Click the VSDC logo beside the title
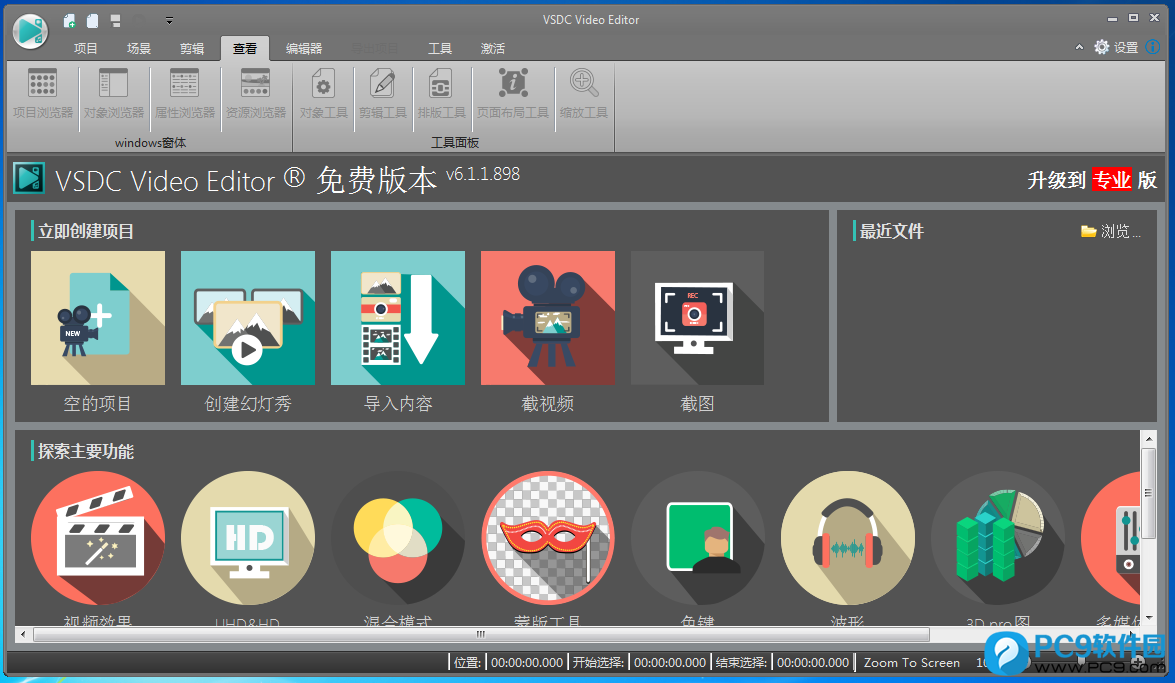This screenshot has width=1175, height=683. point(29,178)
